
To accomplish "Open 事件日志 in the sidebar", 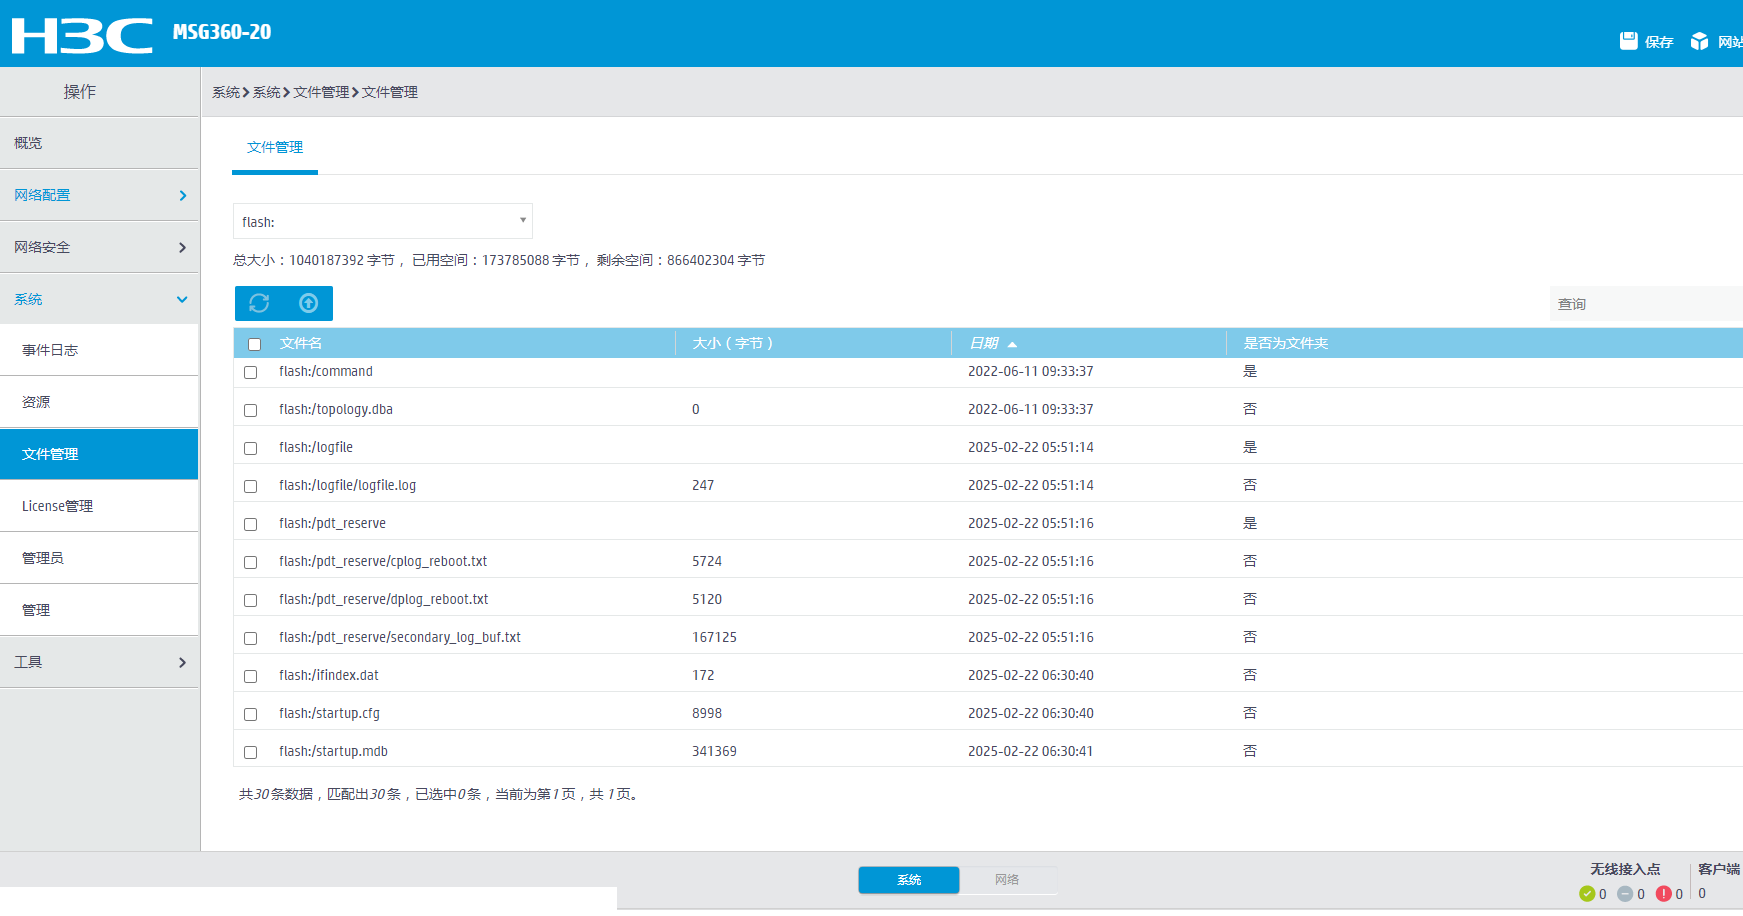I will click(x=50, y=350).
